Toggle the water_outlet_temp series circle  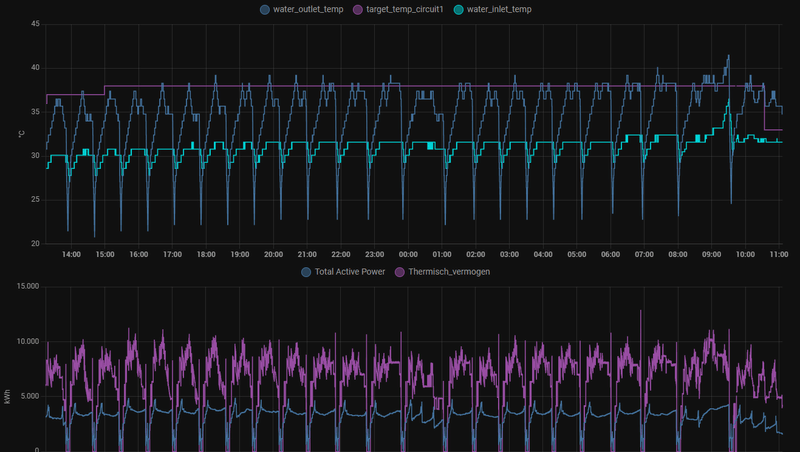(x=265, y=10)
